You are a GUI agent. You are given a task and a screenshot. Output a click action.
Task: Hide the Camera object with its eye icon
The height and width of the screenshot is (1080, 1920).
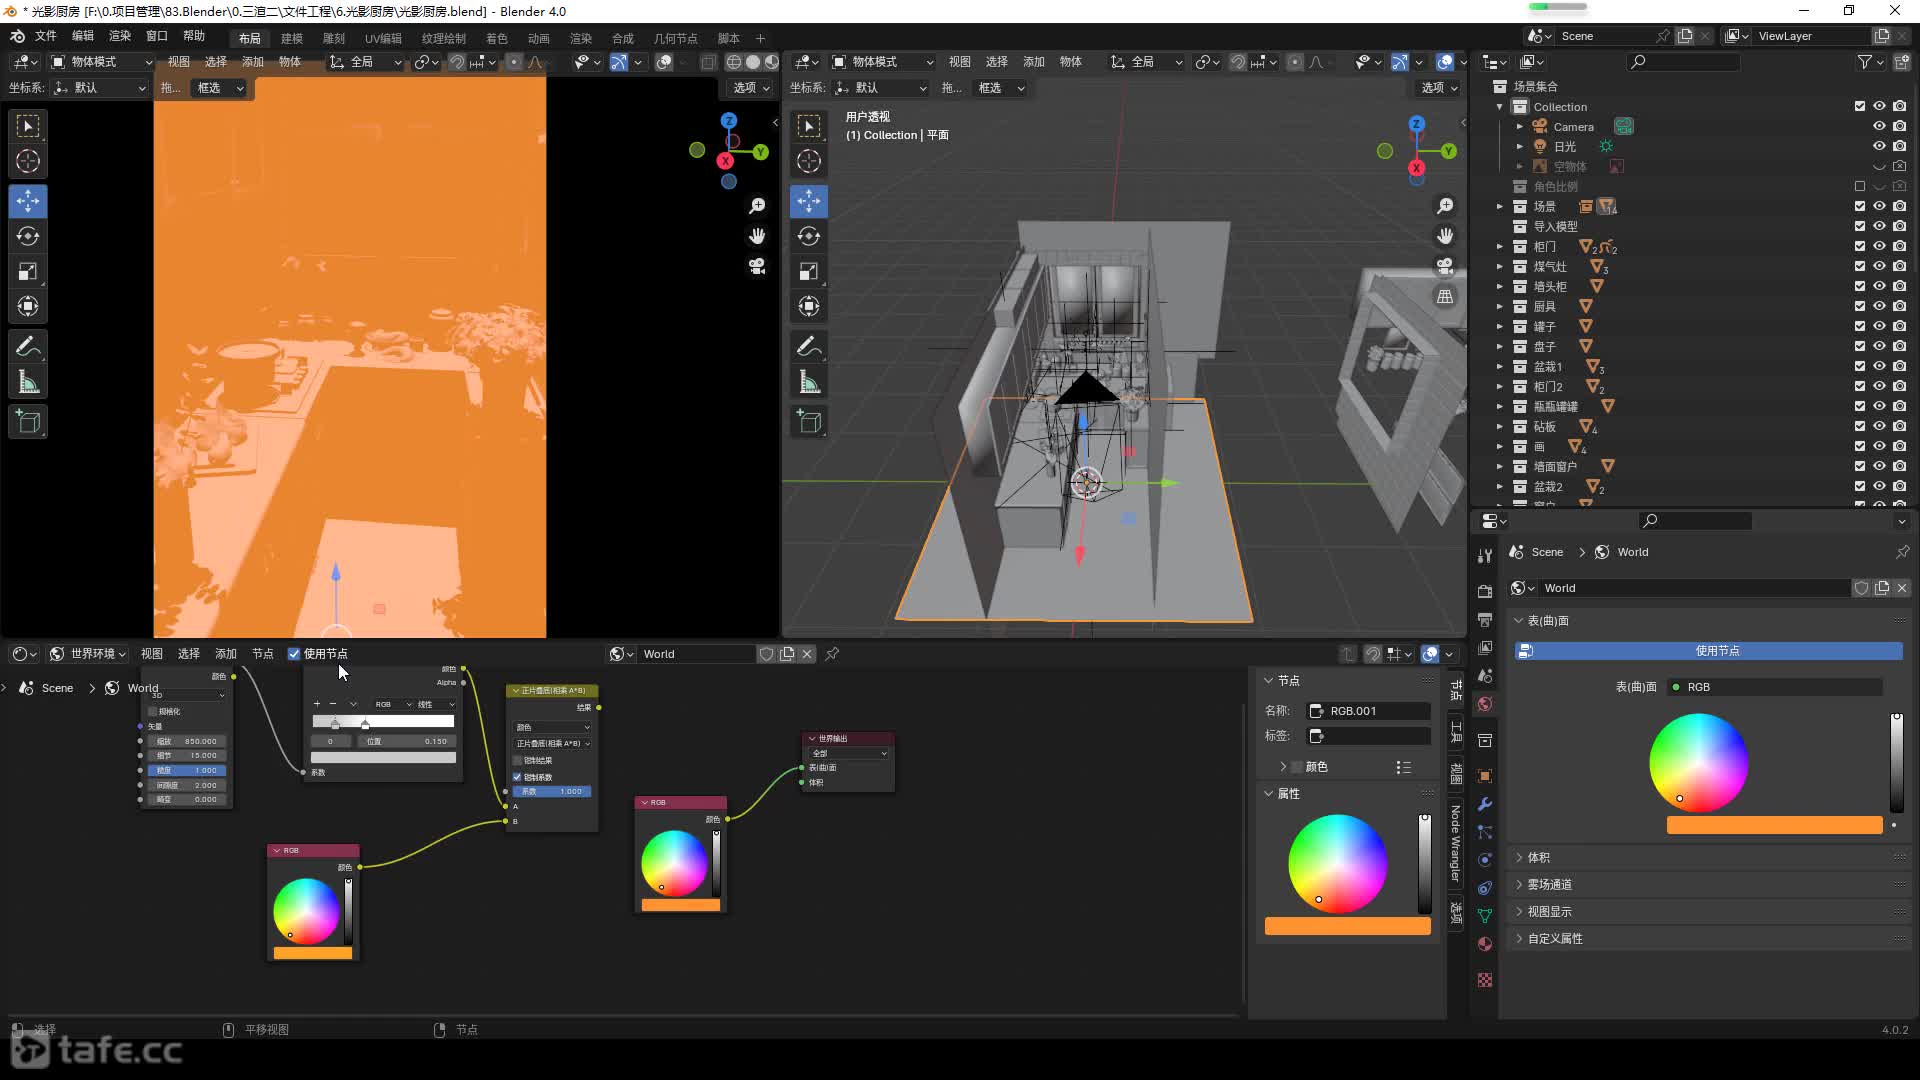[x=1879, y=126]
